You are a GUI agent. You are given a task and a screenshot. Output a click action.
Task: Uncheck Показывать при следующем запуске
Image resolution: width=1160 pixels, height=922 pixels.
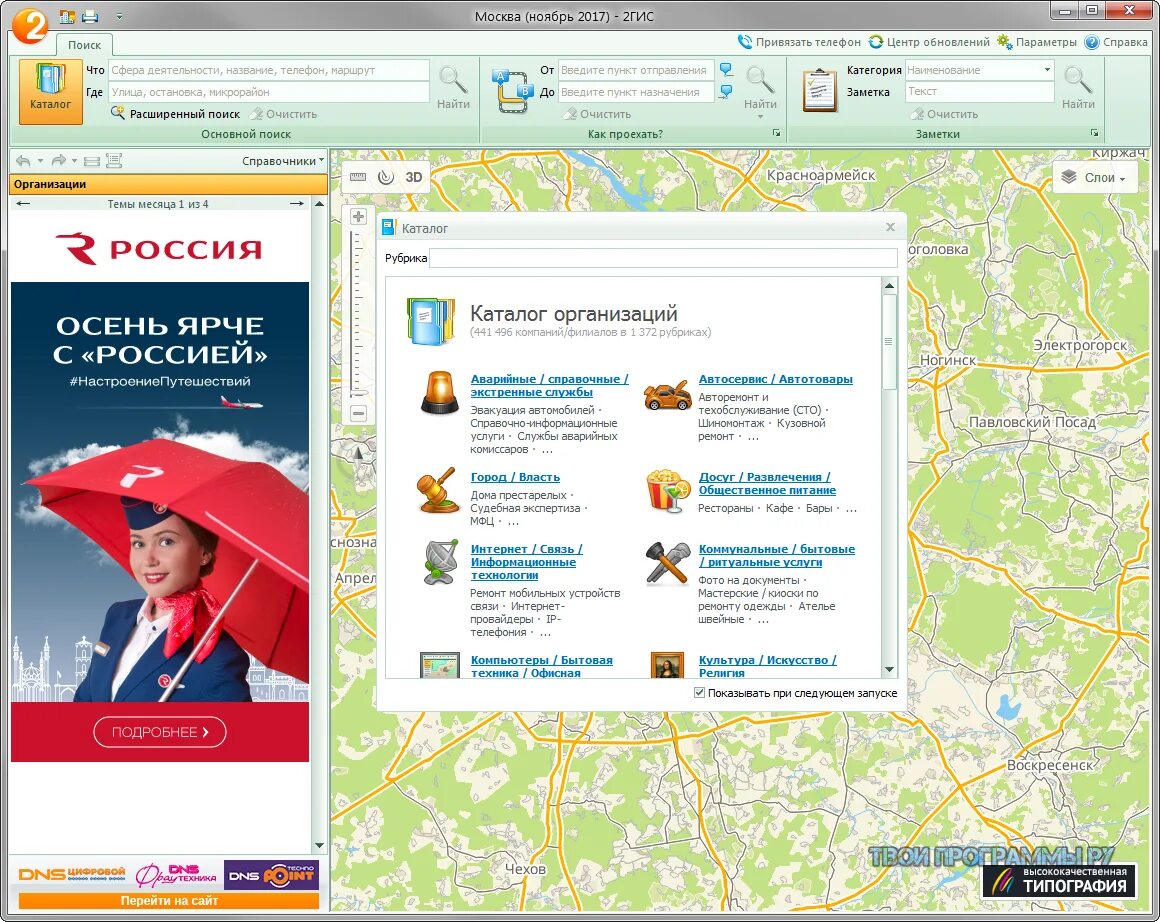[699, 693]
